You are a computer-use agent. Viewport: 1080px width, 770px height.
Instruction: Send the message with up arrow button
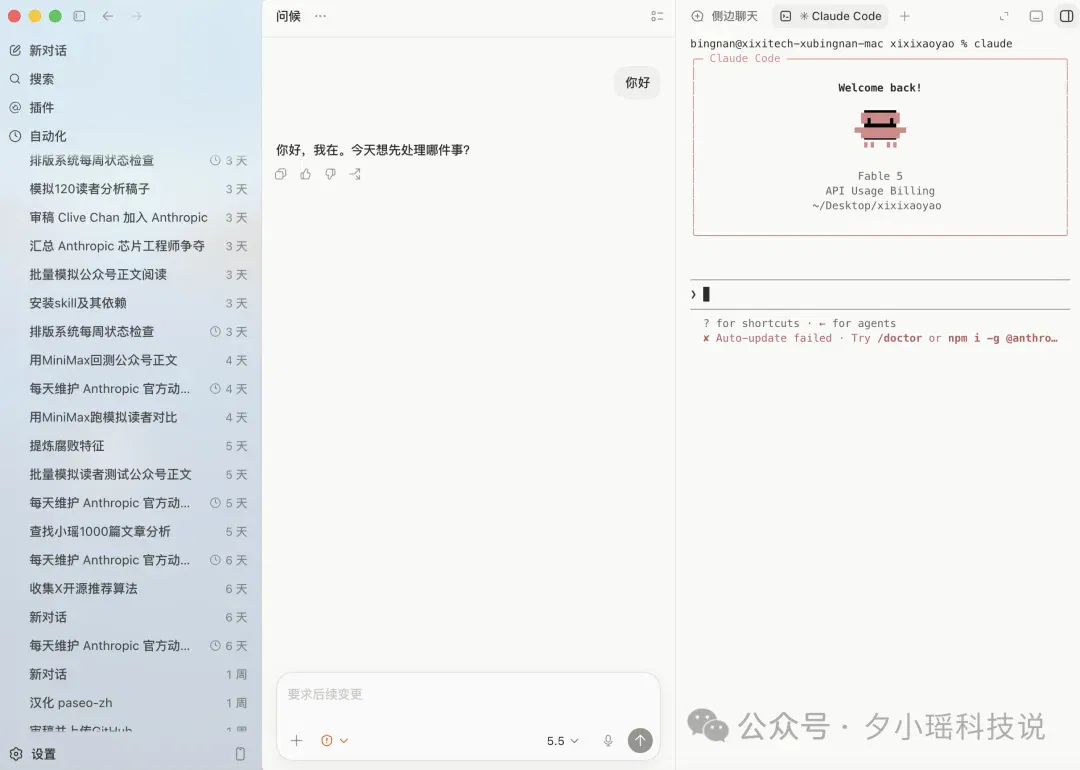[x=640, y=740]
